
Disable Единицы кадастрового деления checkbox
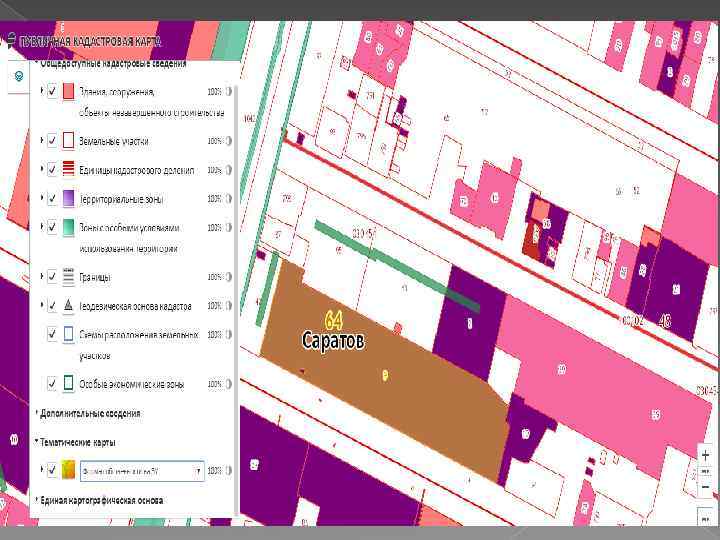click(52, 169)
